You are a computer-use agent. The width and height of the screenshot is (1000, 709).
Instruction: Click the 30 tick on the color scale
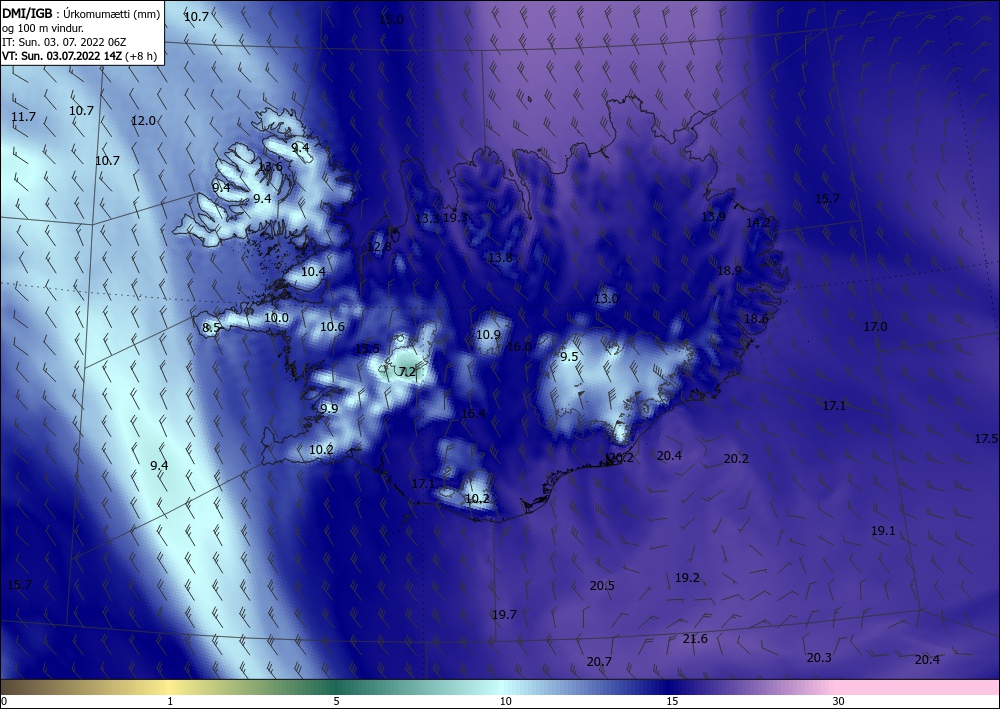838,702
